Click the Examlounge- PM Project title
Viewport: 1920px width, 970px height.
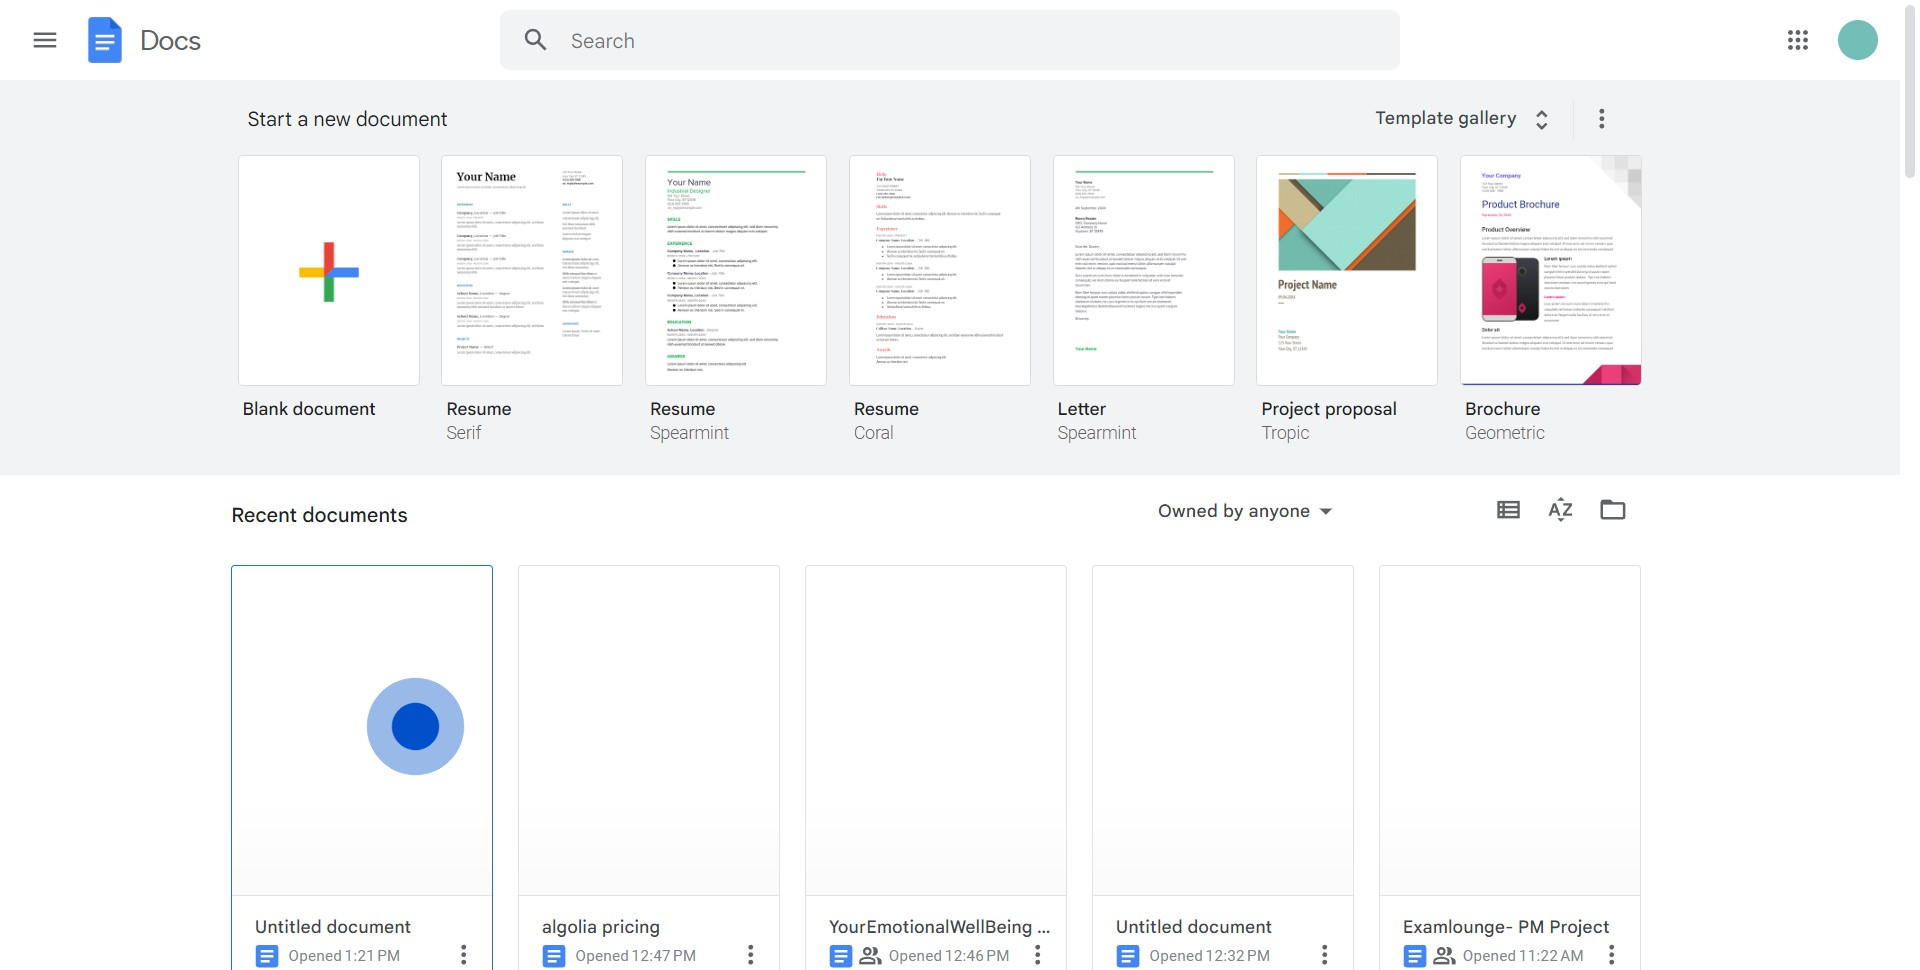pyautogui.click(x=1506, y=927)
